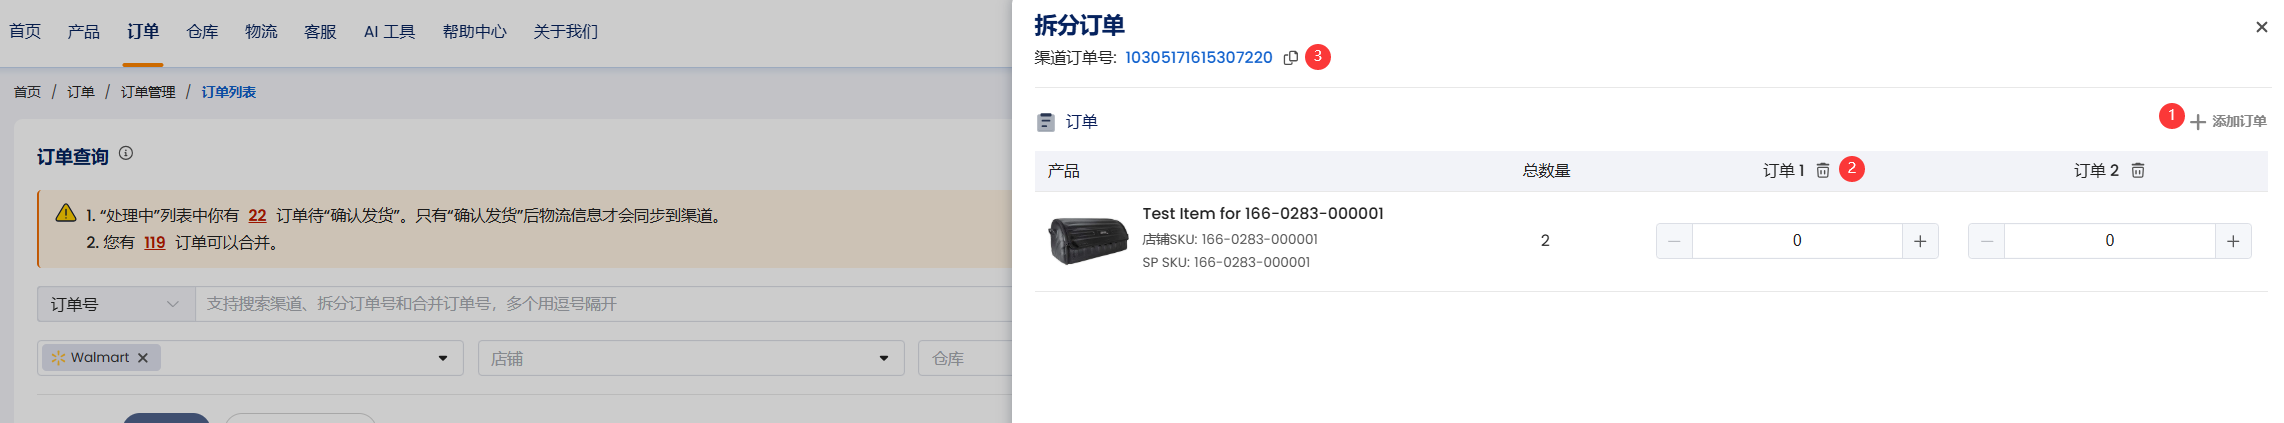Expand the Walmart channel dropdown arrow

[443, 358]
